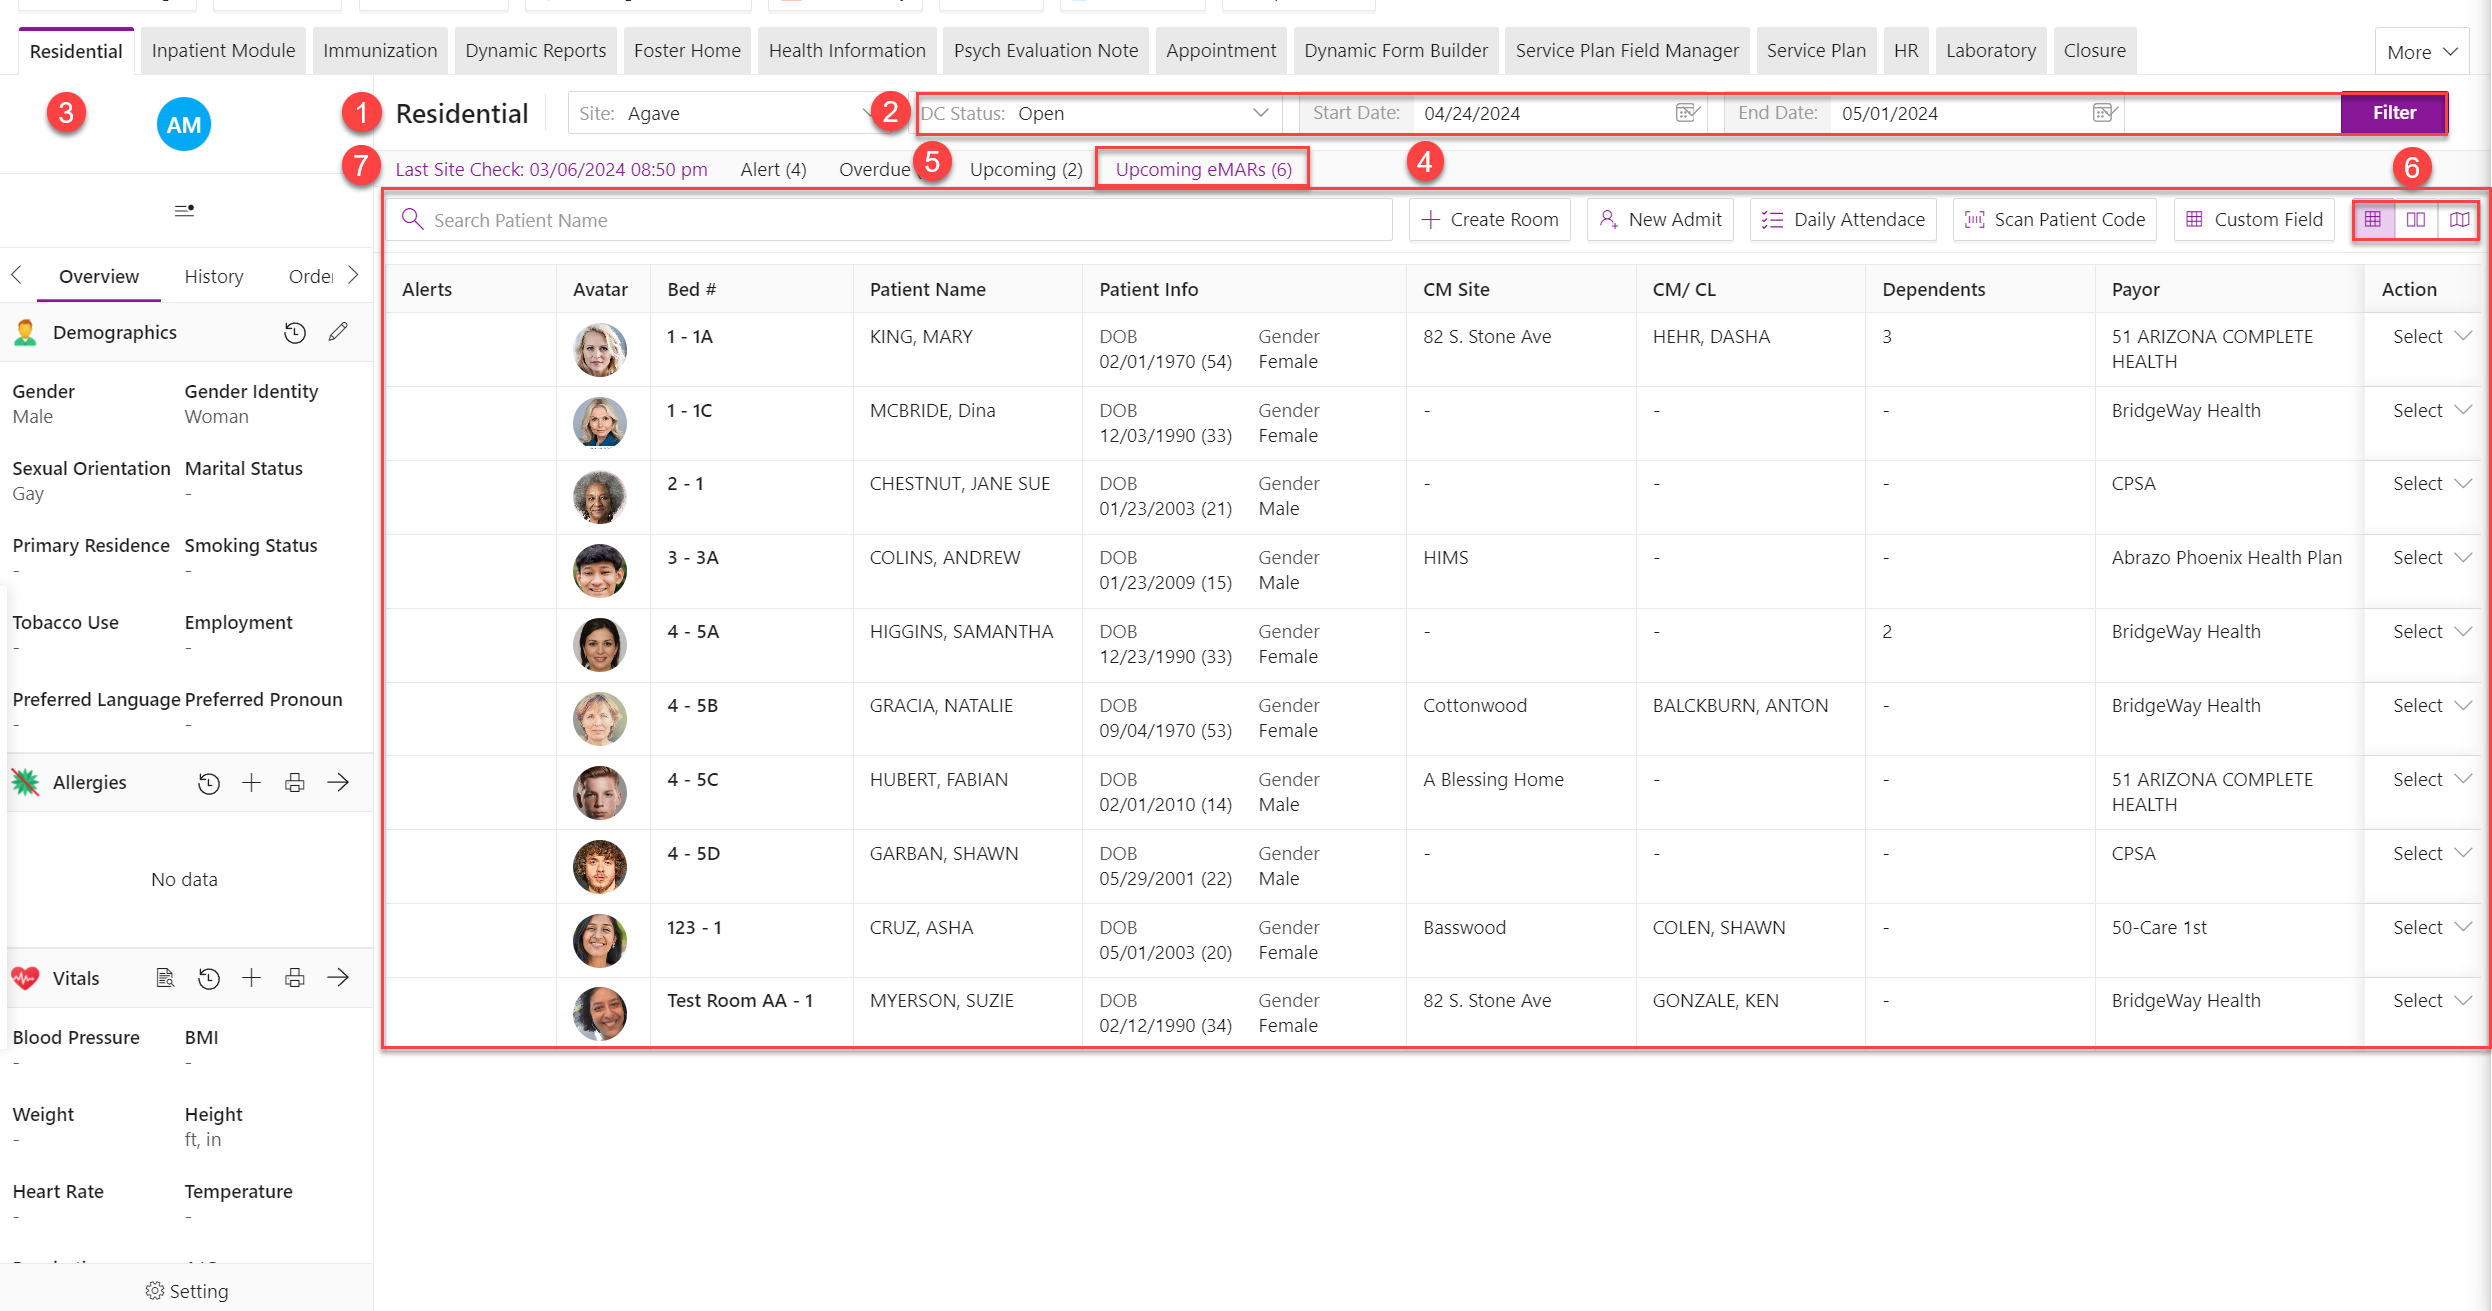2492x1311 pixels.
Task: Click the purple Filter button
Action: coord(2394,113)
